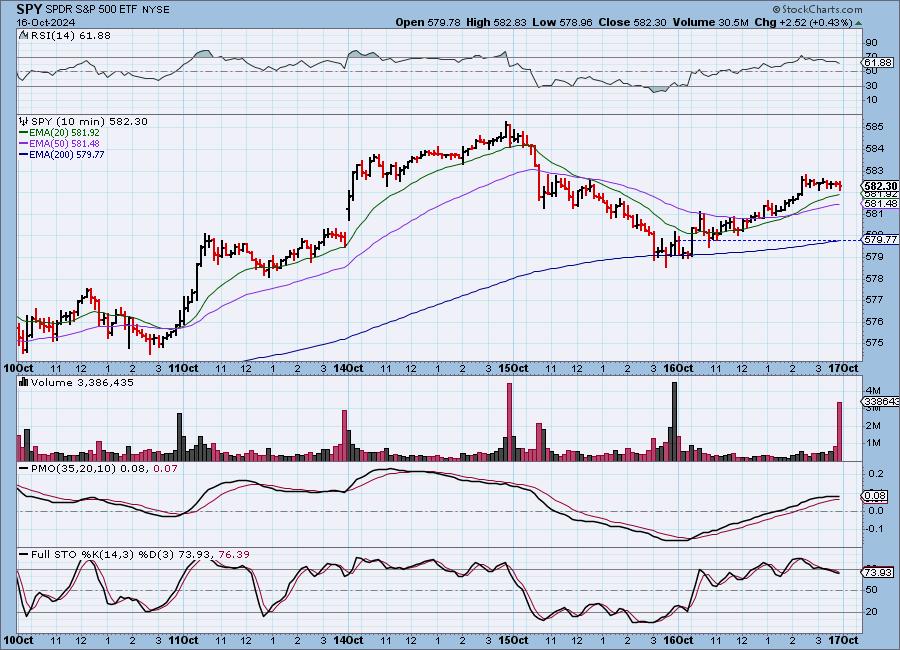Viewport: 900px width, 650px height.
Task: Select the EMA(50) 581.48 legend text
Action: tap(64, 144)
